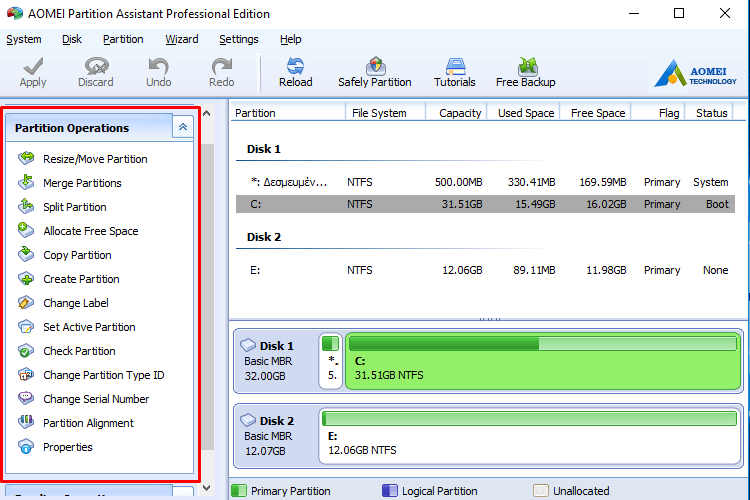The width and height of the screenshot is (750, 500).
Task: Open Change Label operation
Action: (x=76, y=303)
